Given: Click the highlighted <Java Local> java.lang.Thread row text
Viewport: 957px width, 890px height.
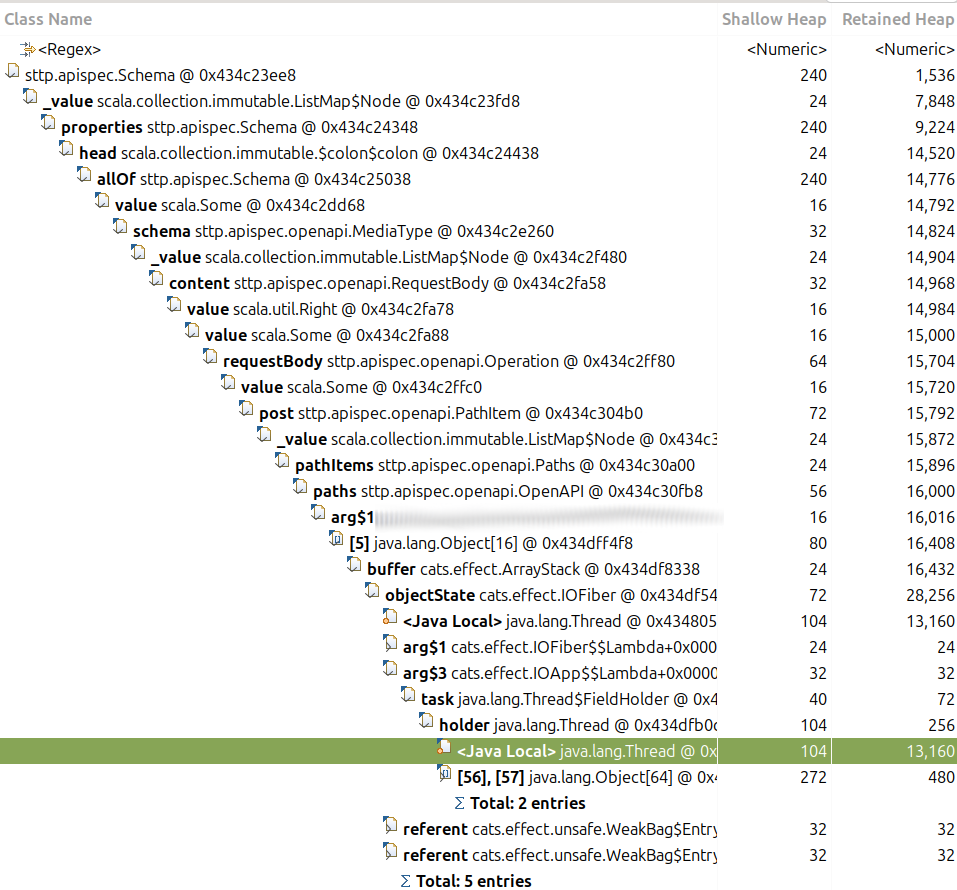Looking at the screenshot, I should (587, 751).
